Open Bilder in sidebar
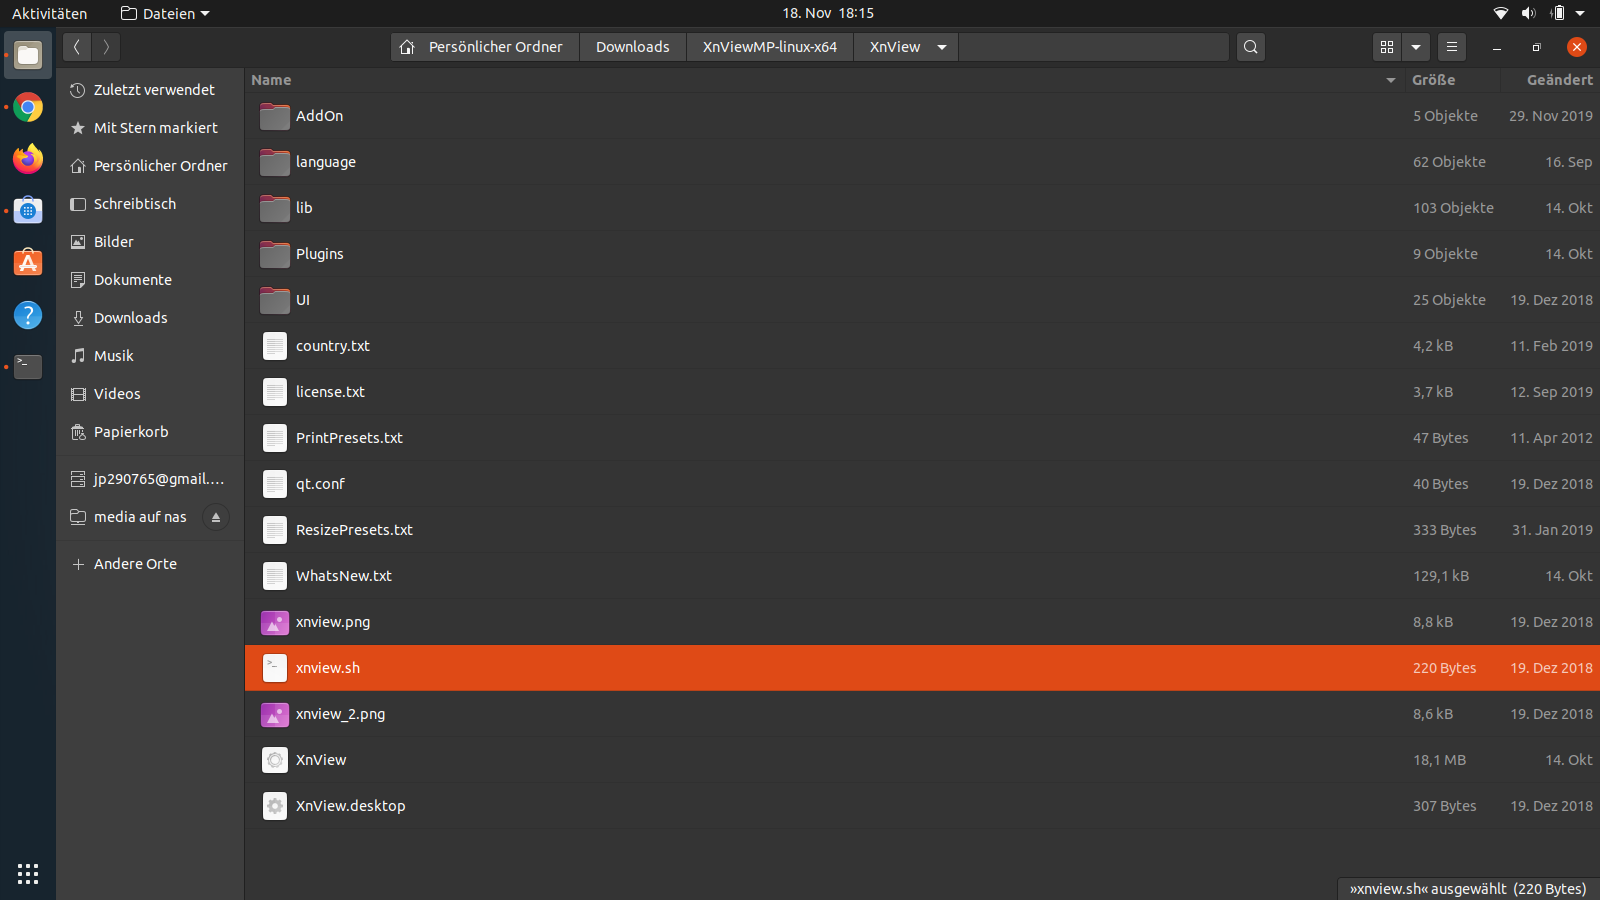 click(150, 242)
